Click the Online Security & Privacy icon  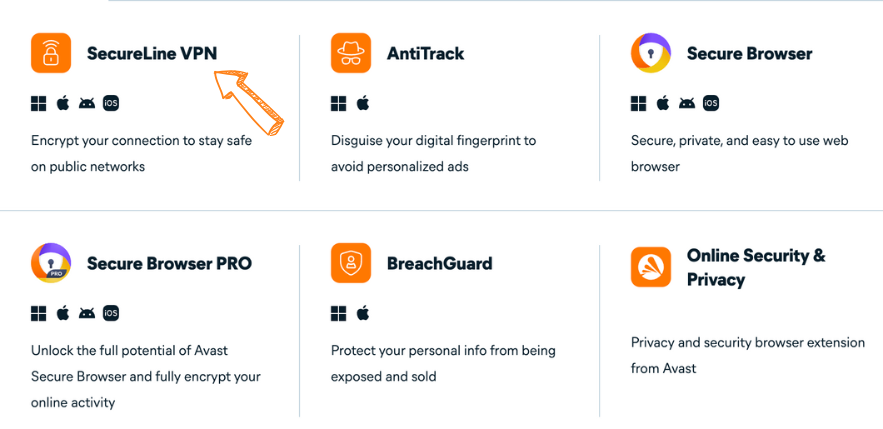(x=651, y=267)
